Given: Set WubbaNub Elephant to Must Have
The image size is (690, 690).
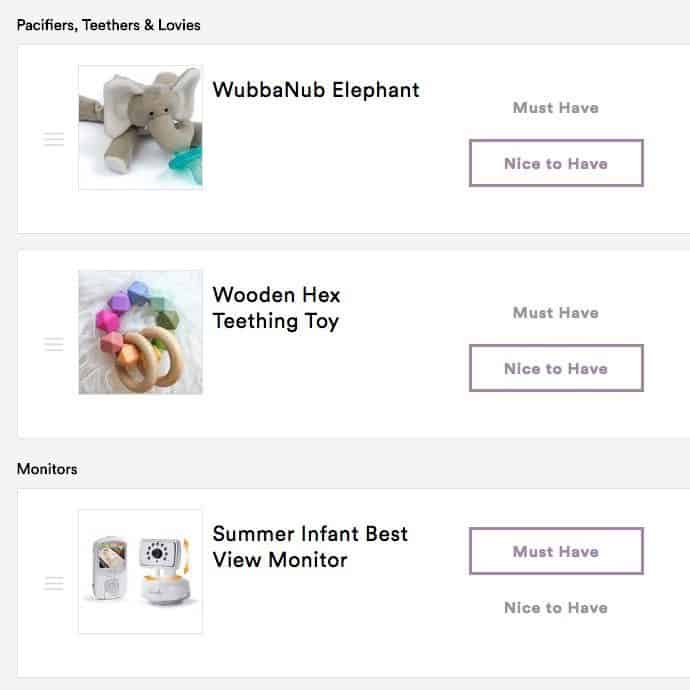Looking at the screenshot, I should coord(556,107).
